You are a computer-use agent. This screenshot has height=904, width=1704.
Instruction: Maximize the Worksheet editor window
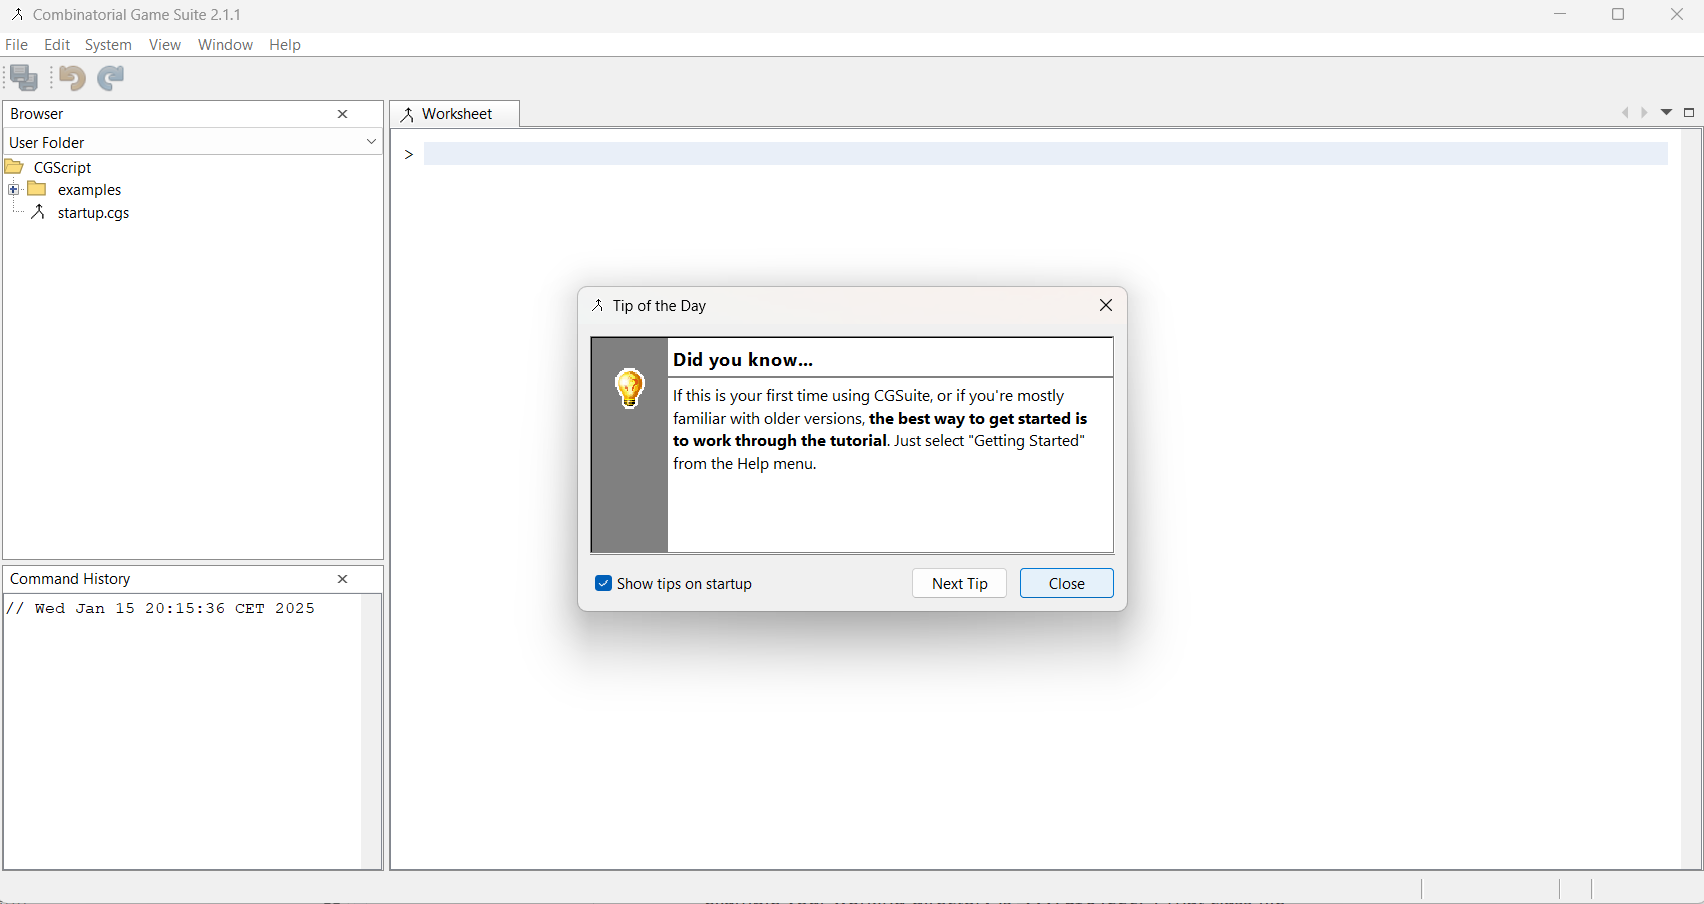1689,112
